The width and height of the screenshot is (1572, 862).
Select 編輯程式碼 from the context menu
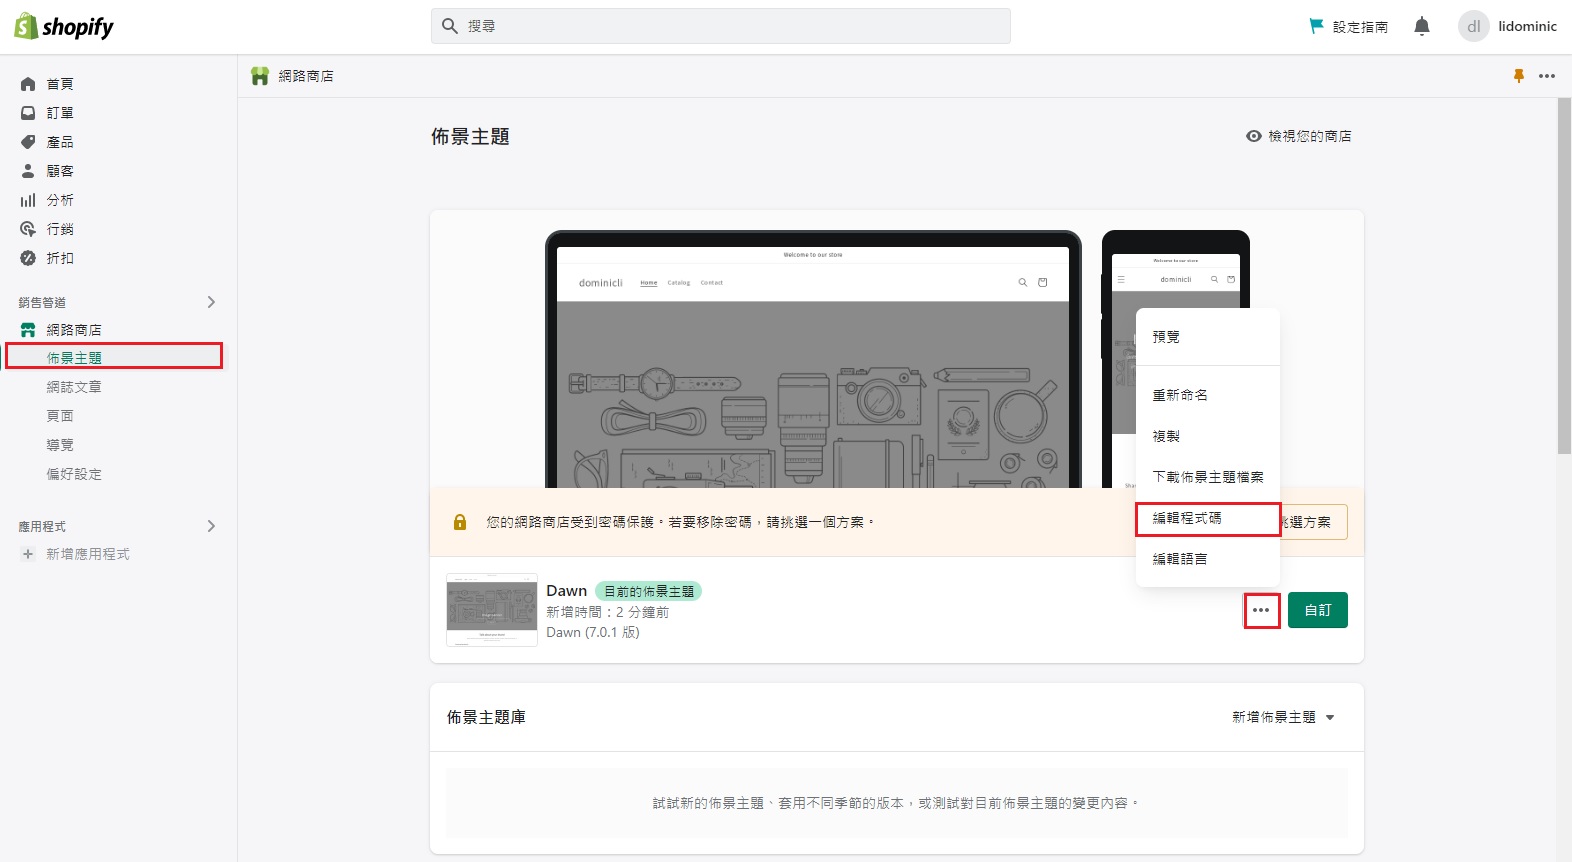point(1187,518)
